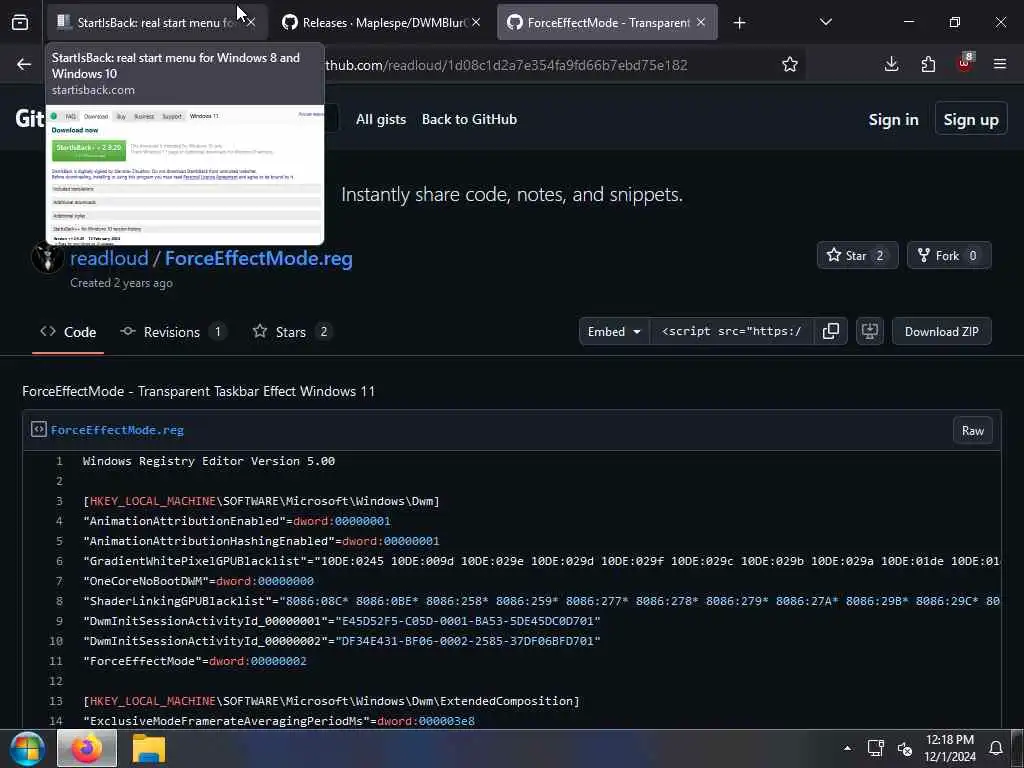
Task: Select line number 11 in code
Action: point(56,661)
